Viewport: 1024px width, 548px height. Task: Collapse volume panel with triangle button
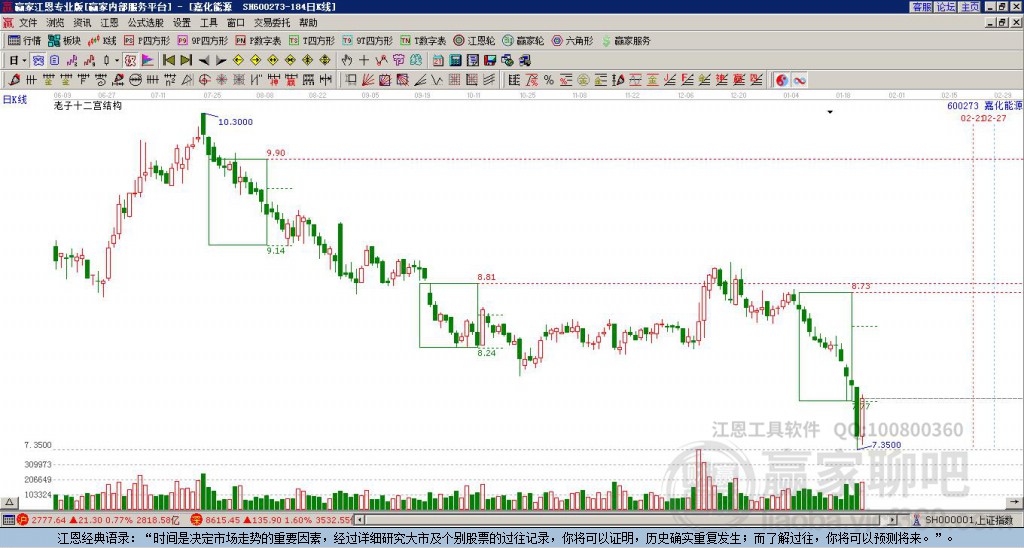click(9, 503)
